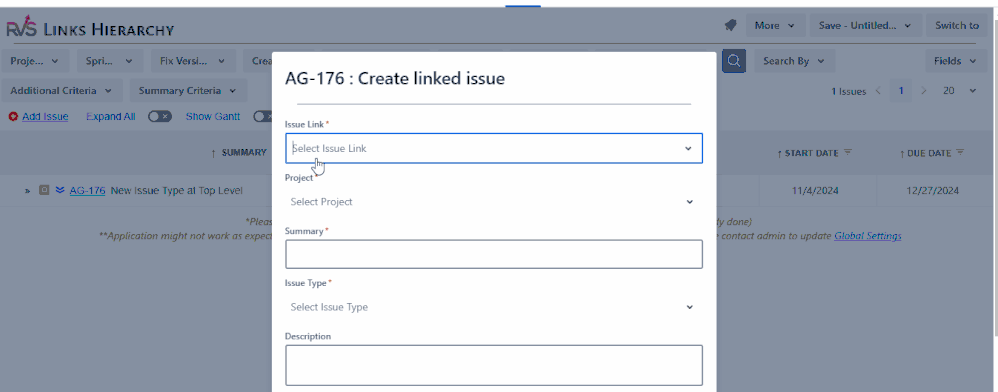998x392 pixels.
Task: Click the Start Date column filter icon
Action: pyautogui.click(x=847, y=153)
